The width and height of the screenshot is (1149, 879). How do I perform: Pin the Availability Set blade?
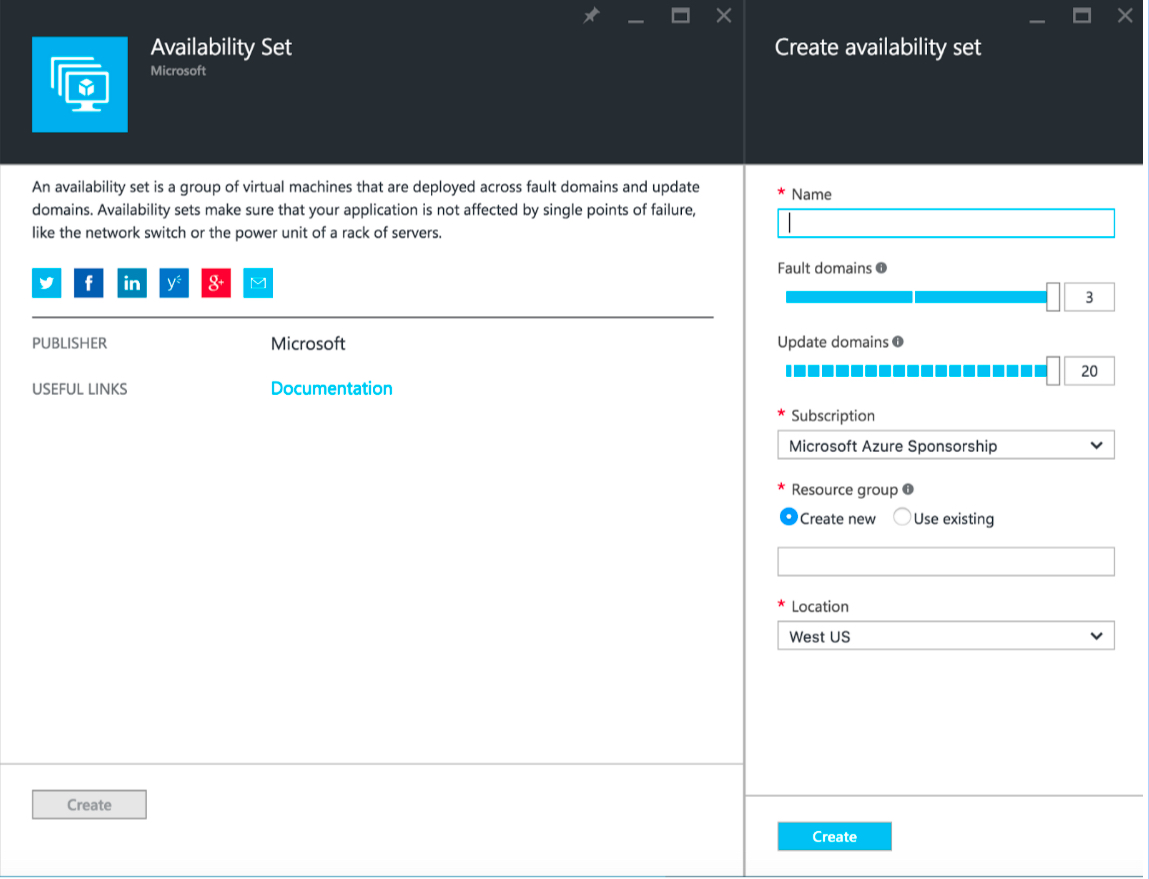point(591,16)
